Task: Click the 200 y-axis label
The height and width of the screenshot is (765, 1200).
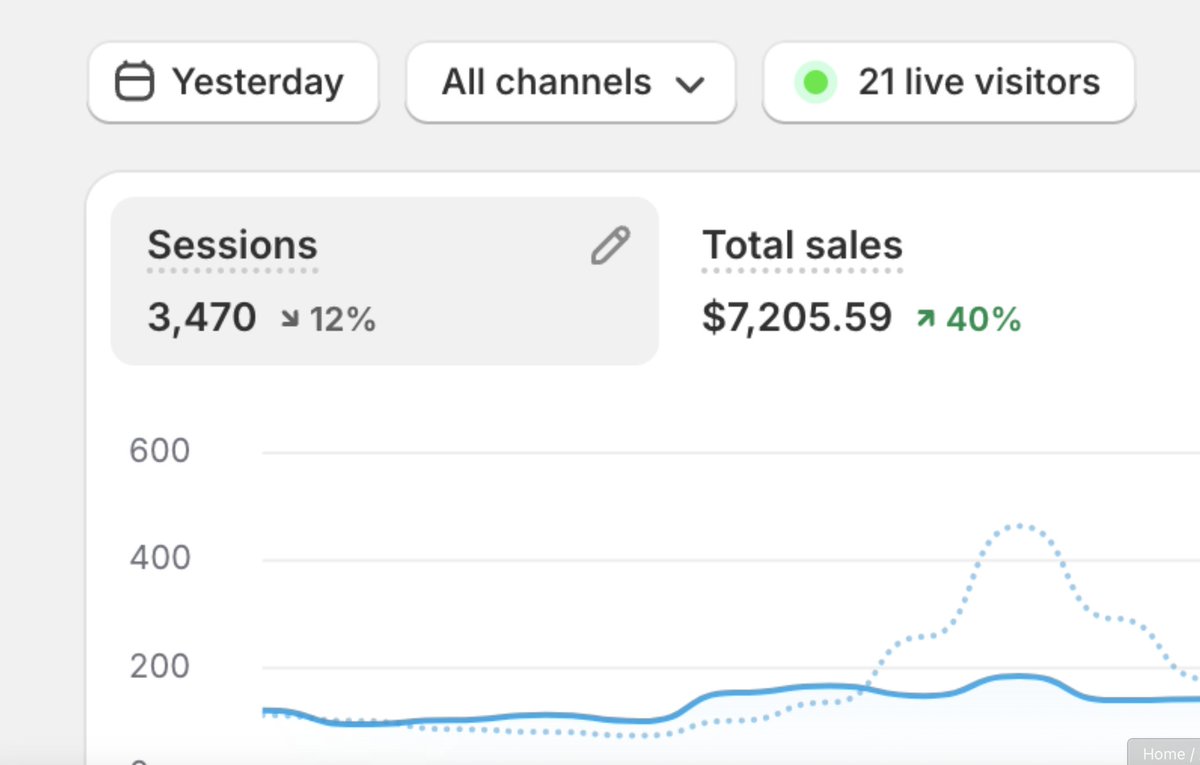Action: click(160, 665)
